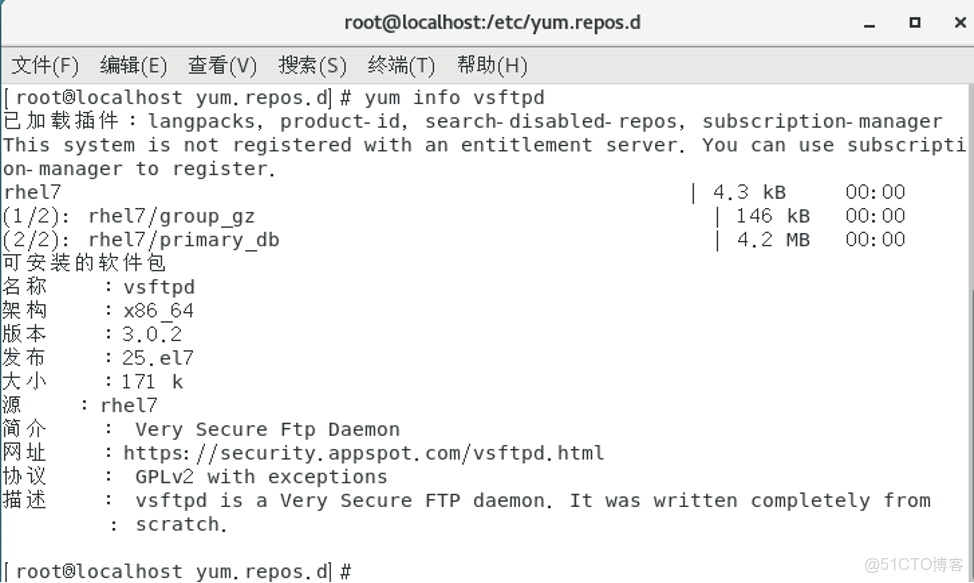The height and width of the screenshot is (583, 974).
Task: Click the vsftpd.html URL in the terminal
Action: (362, 452)
